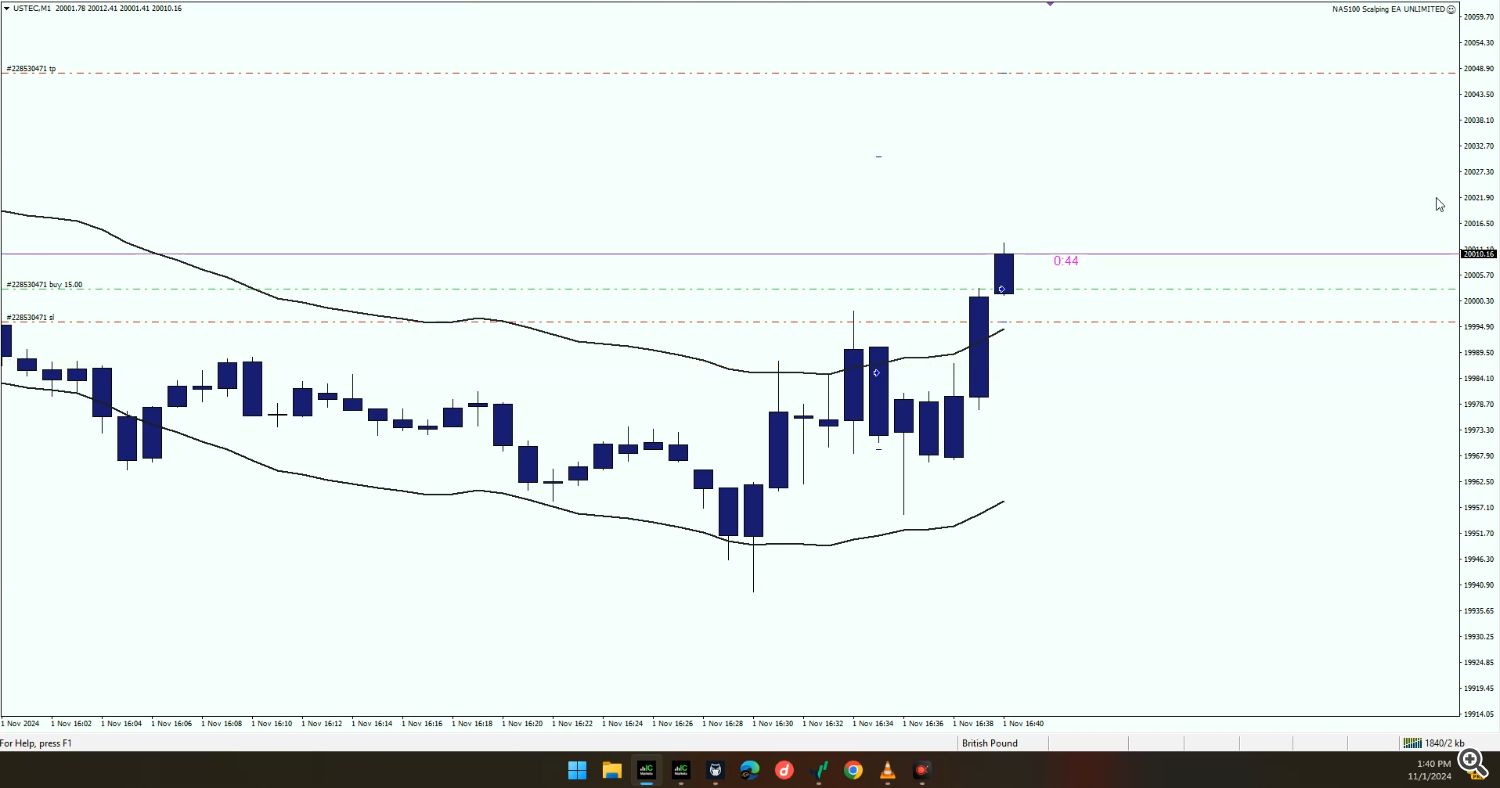Click the open price 20001.78 in chart header
This screenshot has width=1500, height=788.
pyautogui.click(x=70, y=8)
